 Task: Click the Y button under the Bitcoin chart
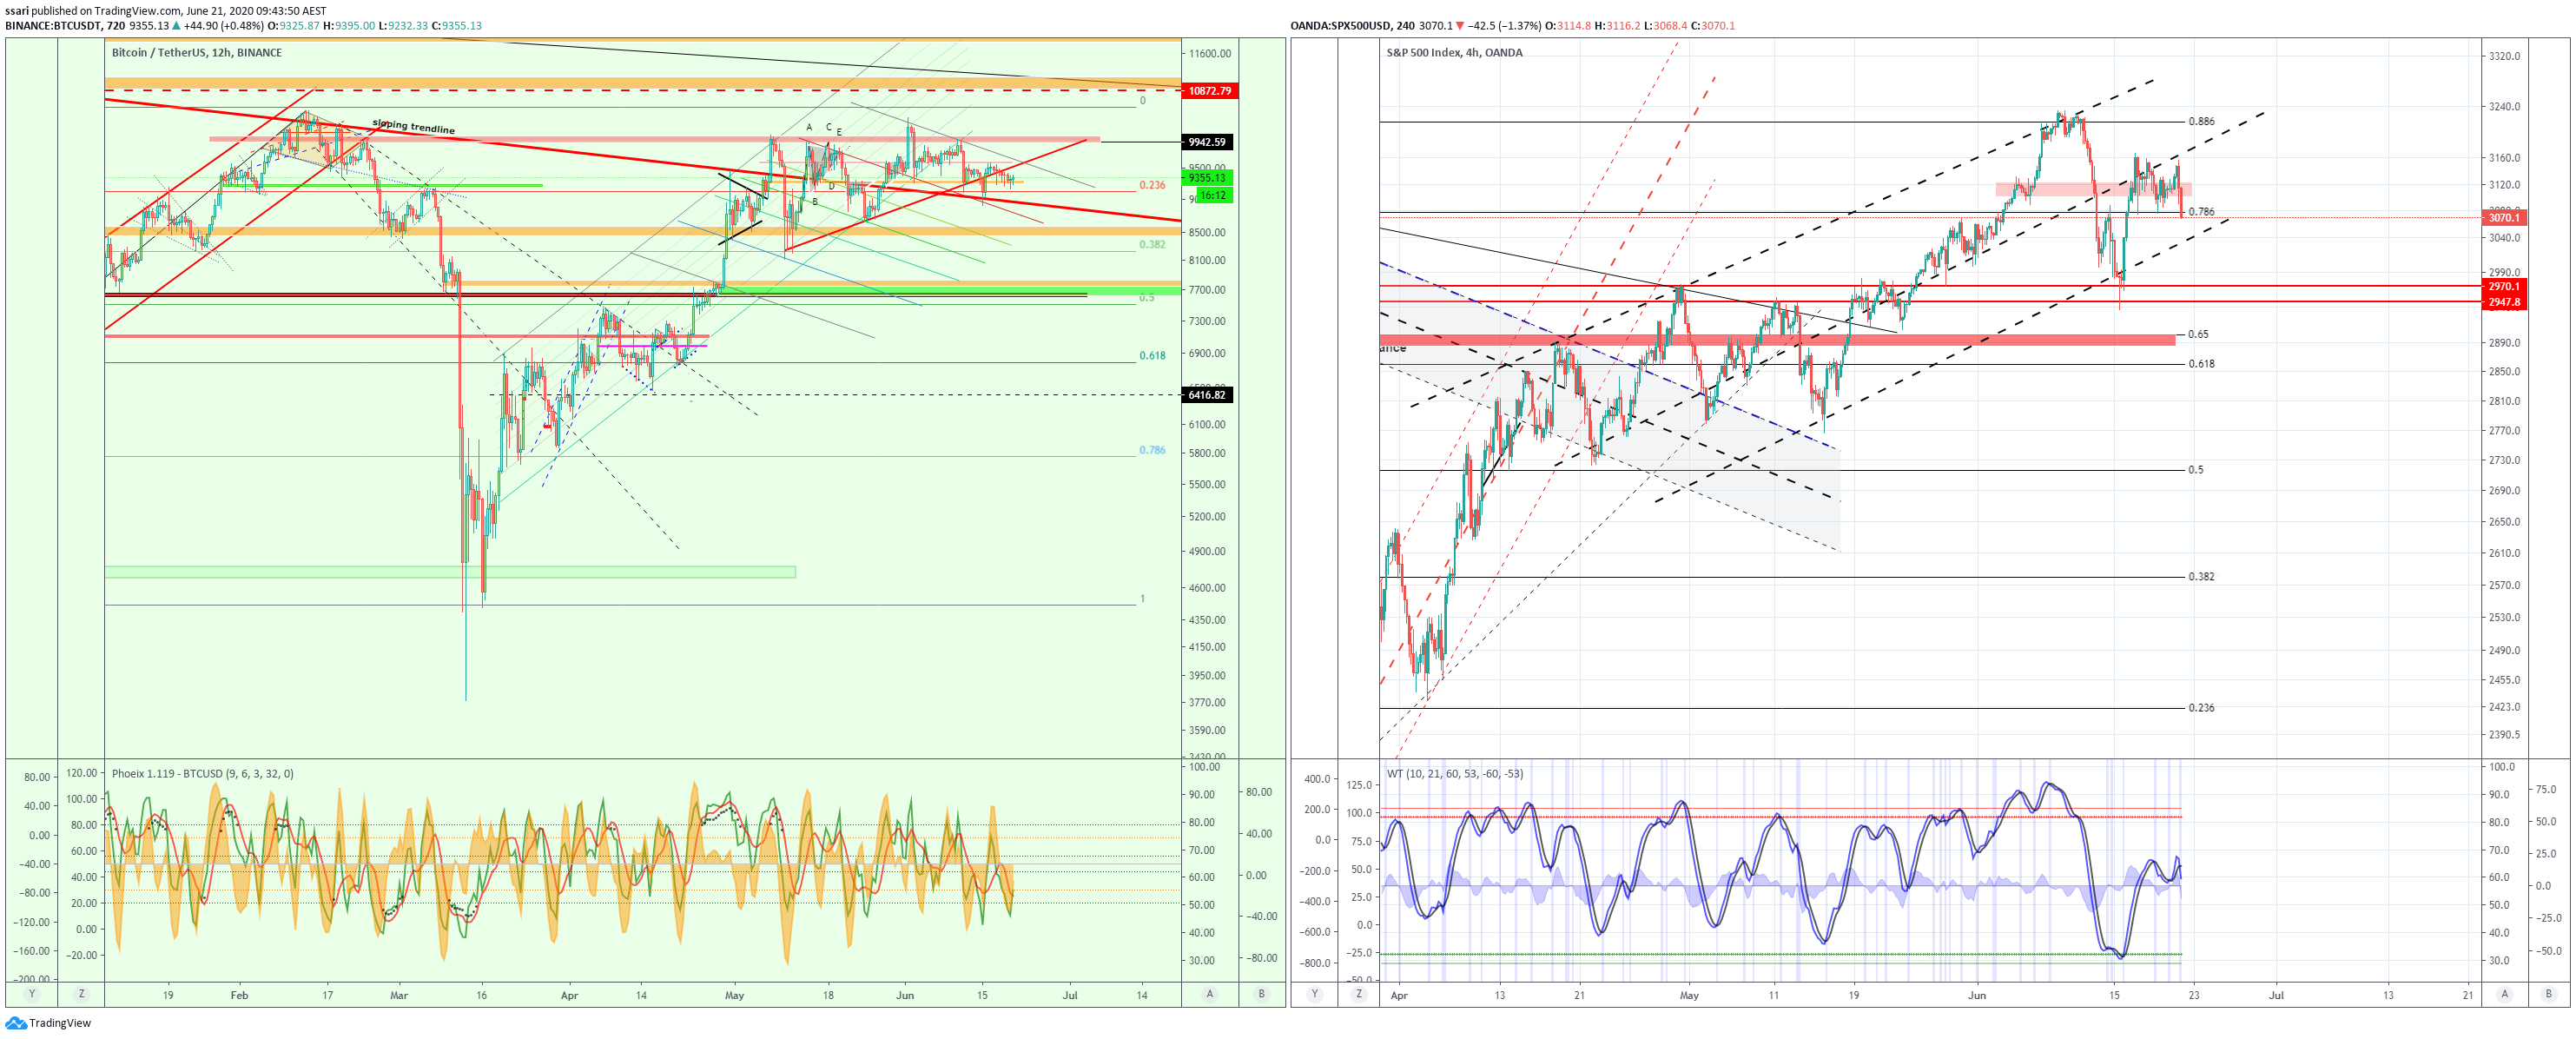(32, 994)
